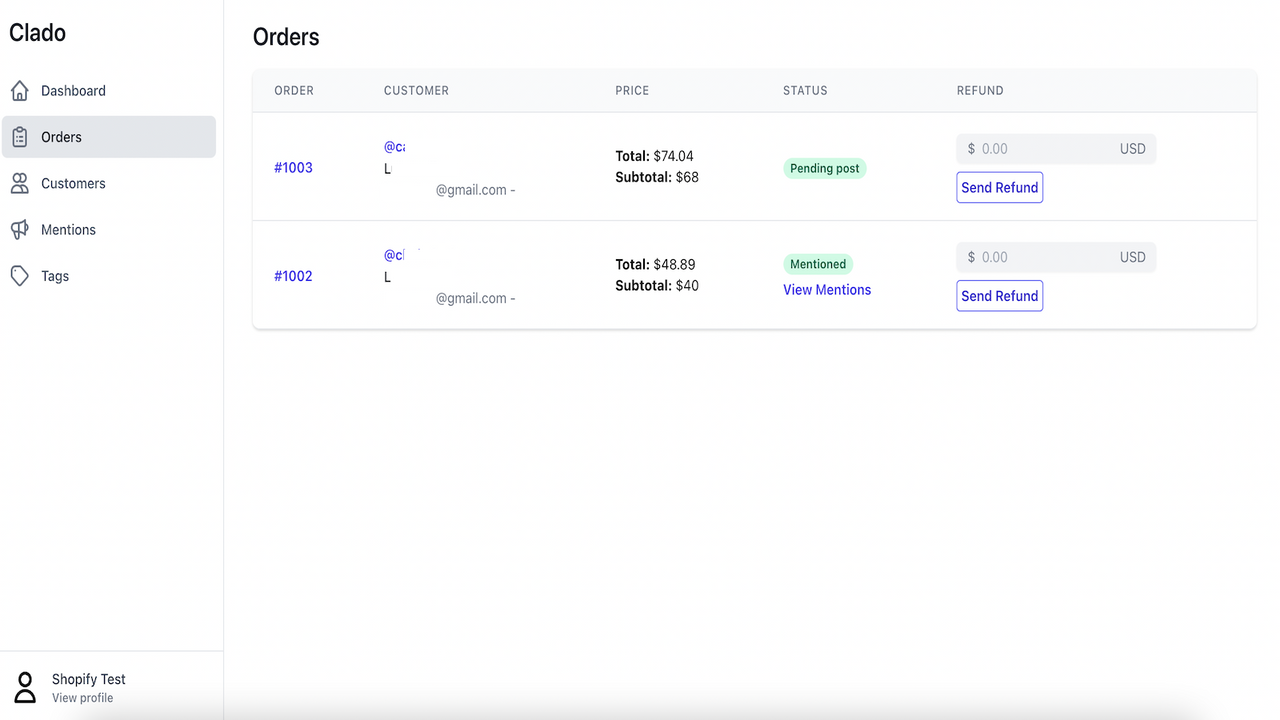Go to the Customers page

coord(108,183)
